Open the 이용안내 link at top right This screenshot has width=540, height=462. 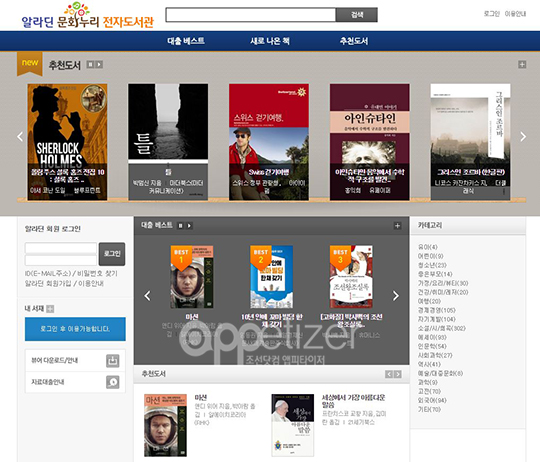515,14
